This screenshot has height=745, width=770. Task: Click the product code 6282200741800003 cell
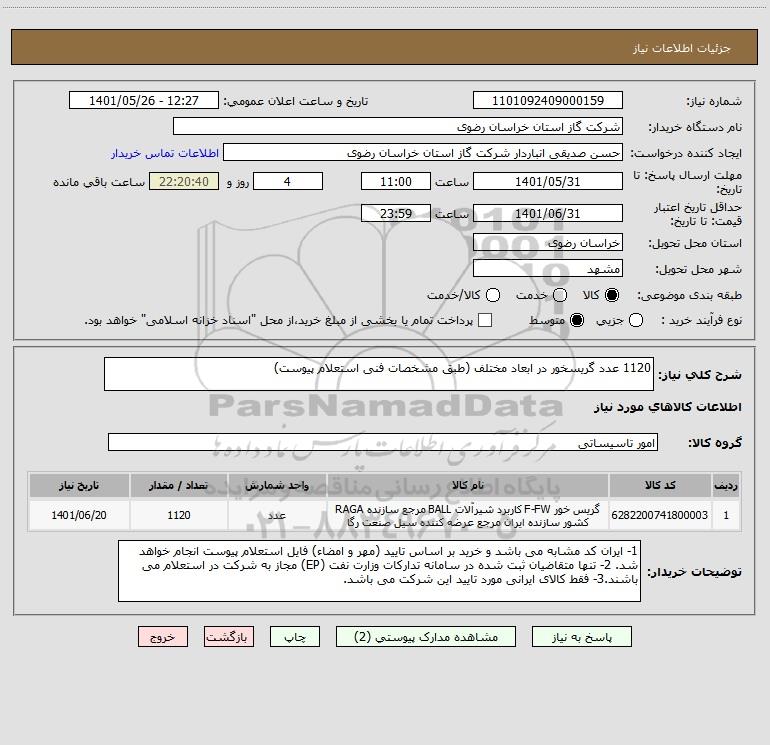click(660, 515)
